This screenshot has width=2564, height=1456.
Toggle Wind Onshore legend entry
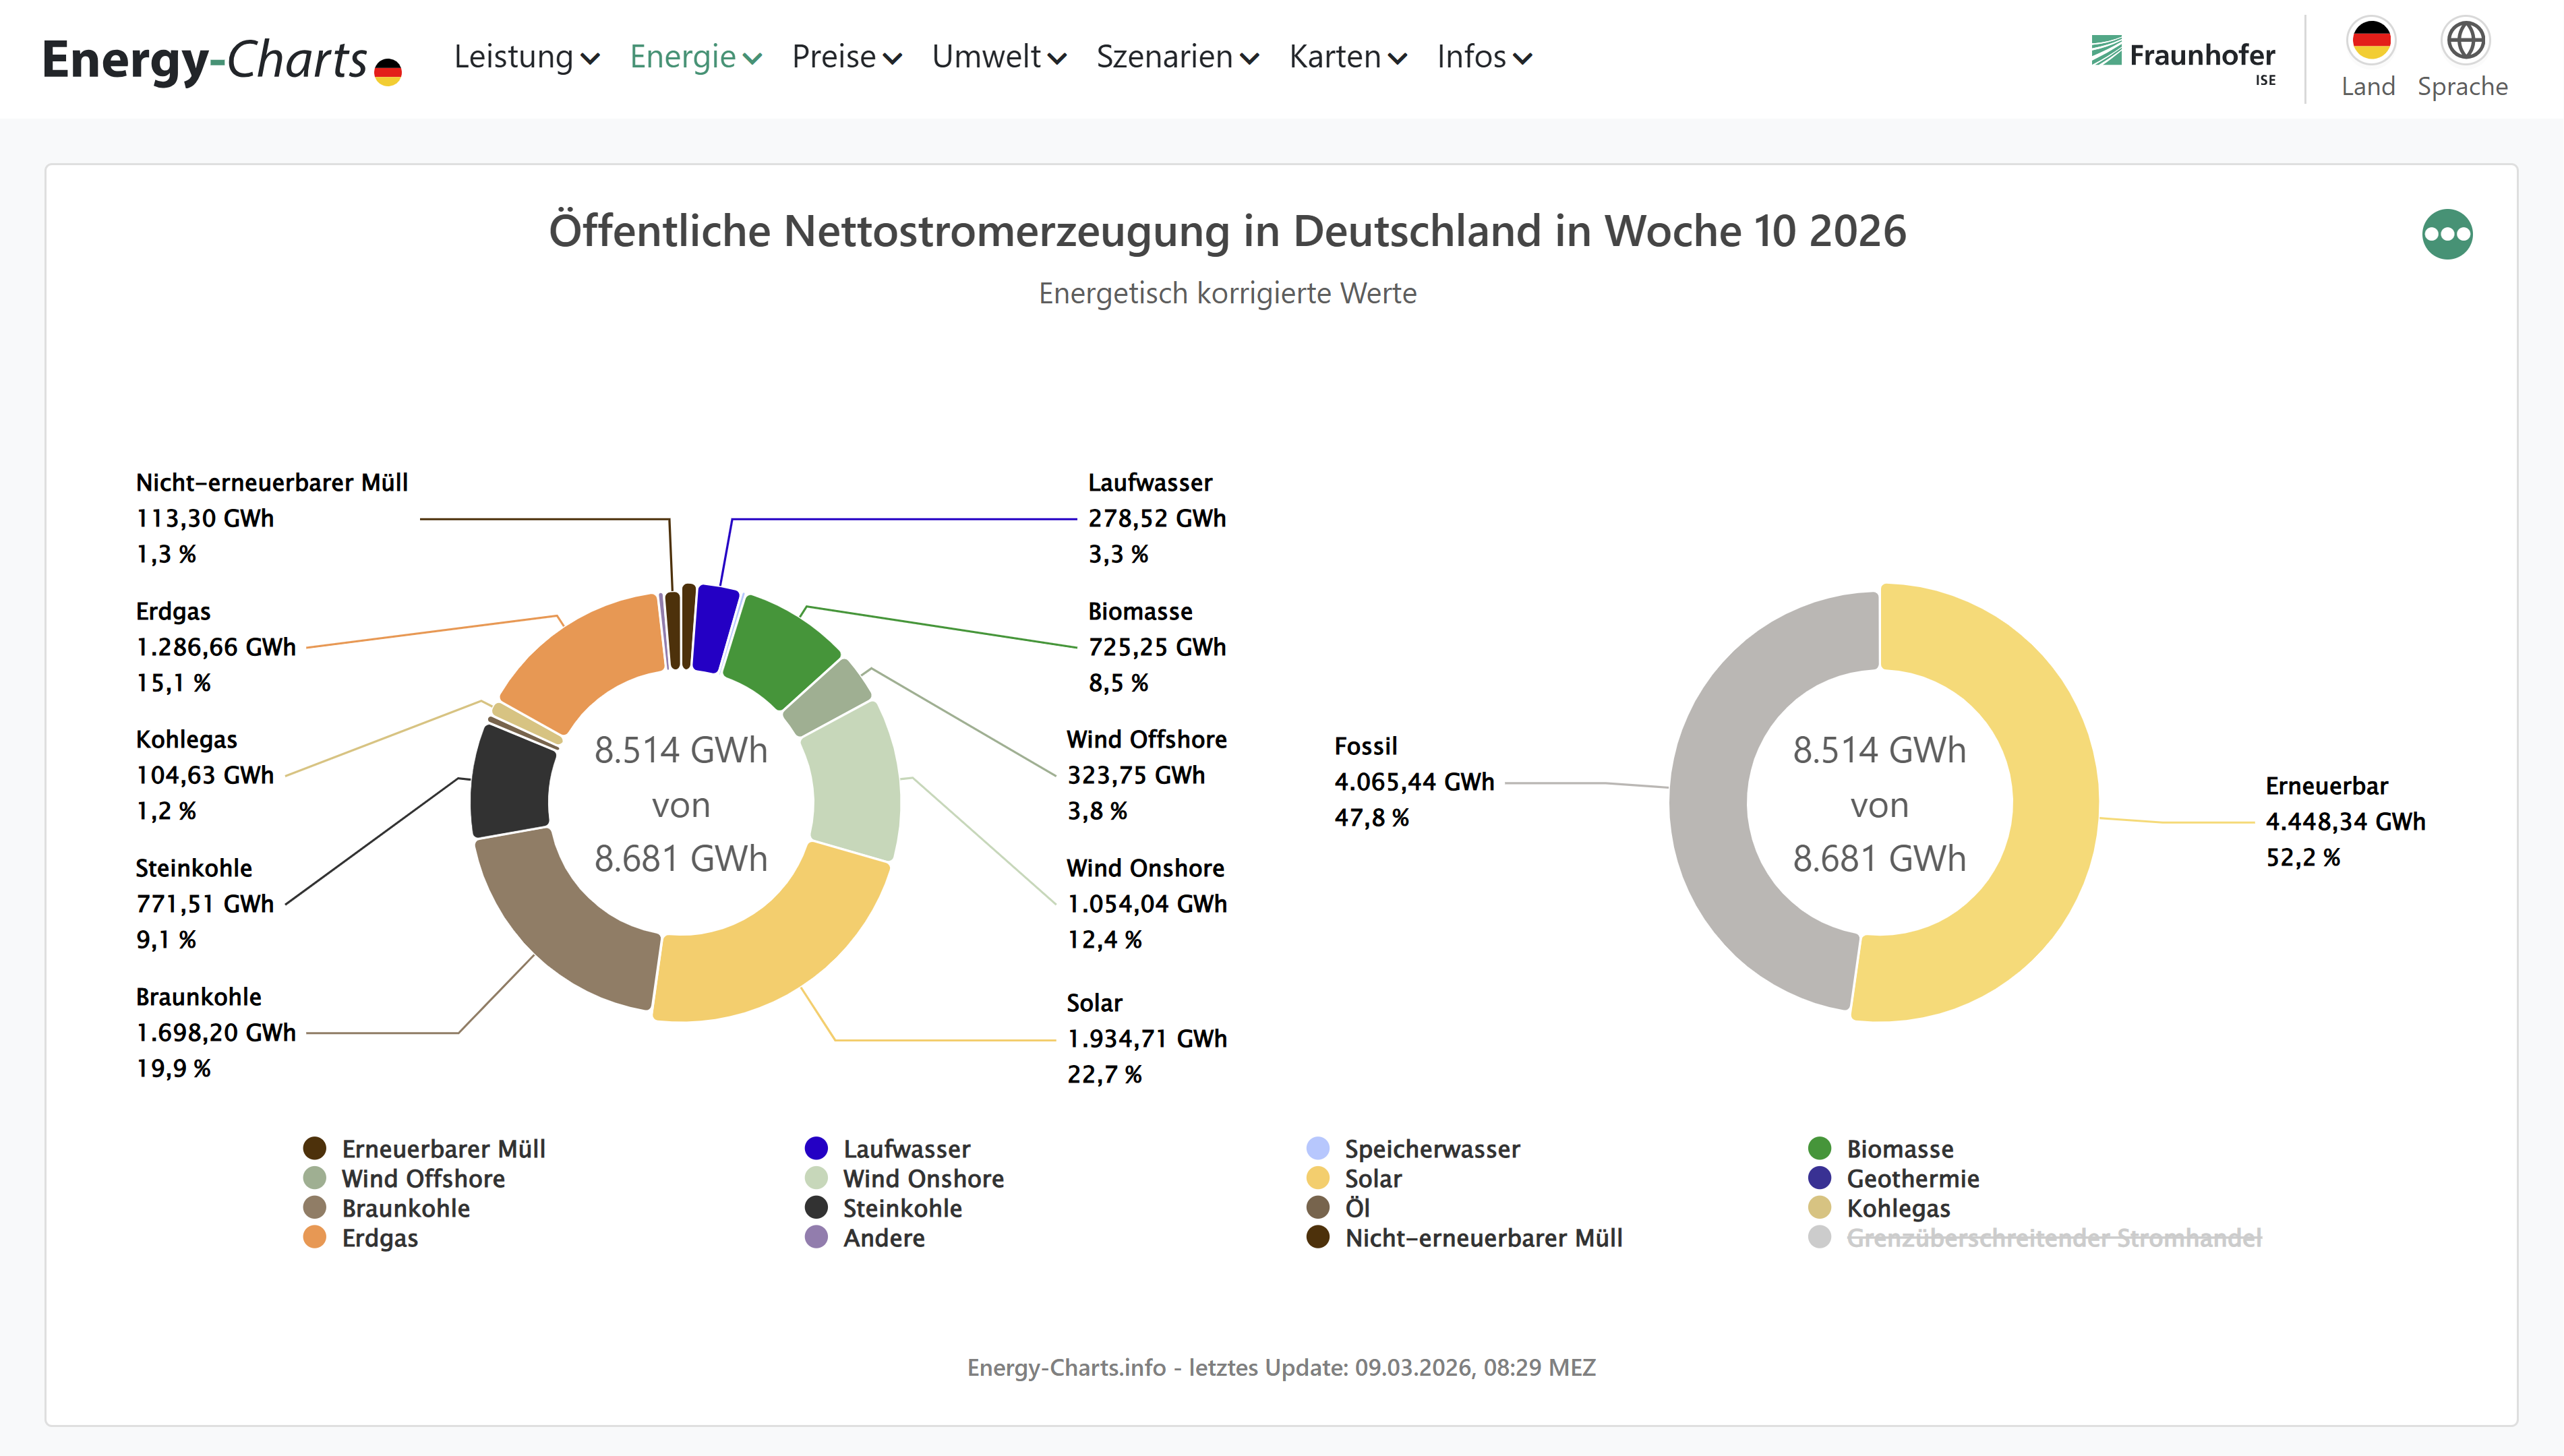pyautogui.click(x=922, y=1178)
